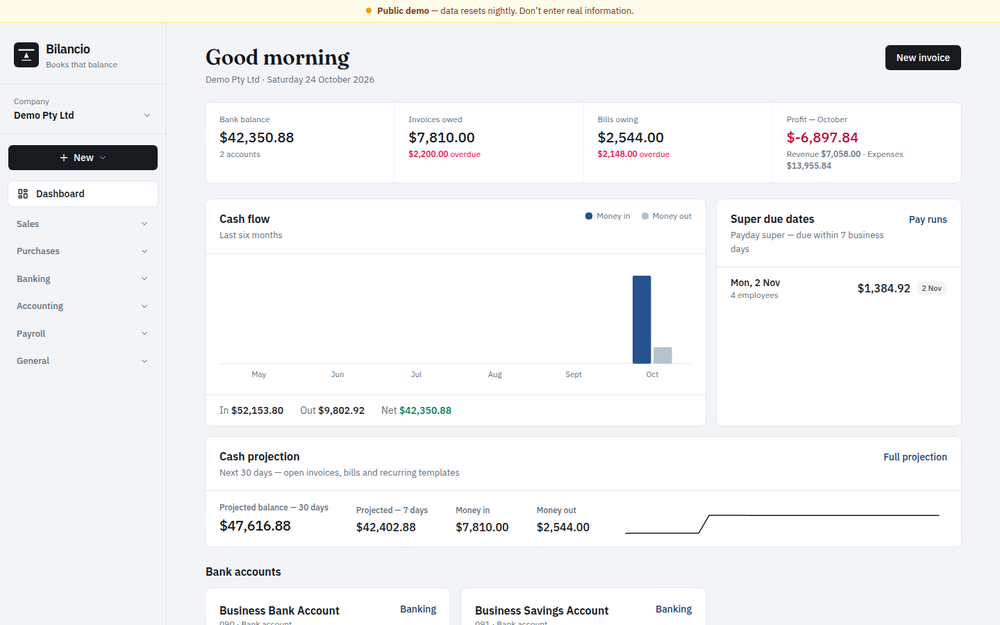This screenshot has width=1000, height=625.
Task: Create a New invoice
Action: pos(923,57)
